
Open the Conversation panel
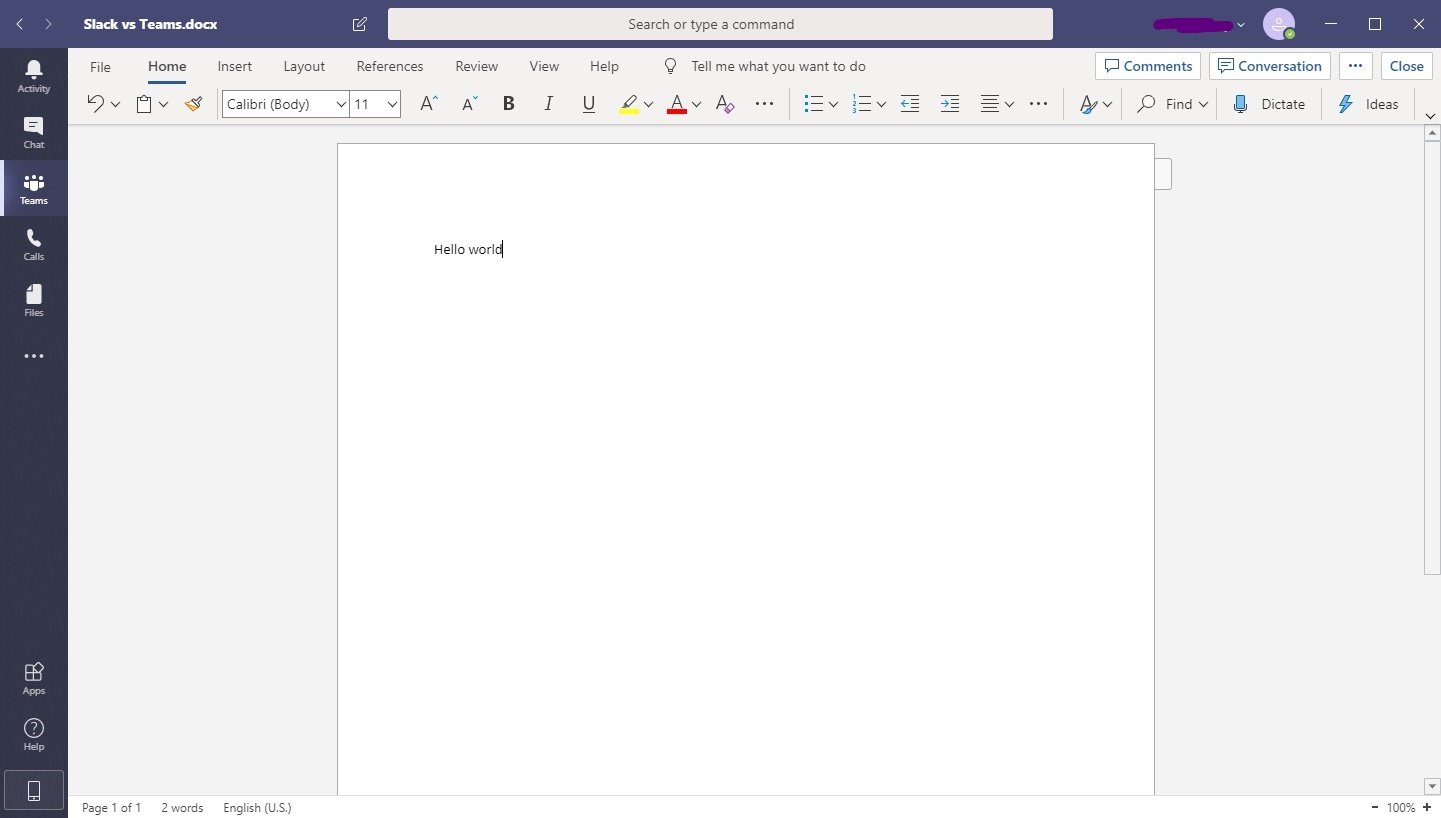(1270, 66)
